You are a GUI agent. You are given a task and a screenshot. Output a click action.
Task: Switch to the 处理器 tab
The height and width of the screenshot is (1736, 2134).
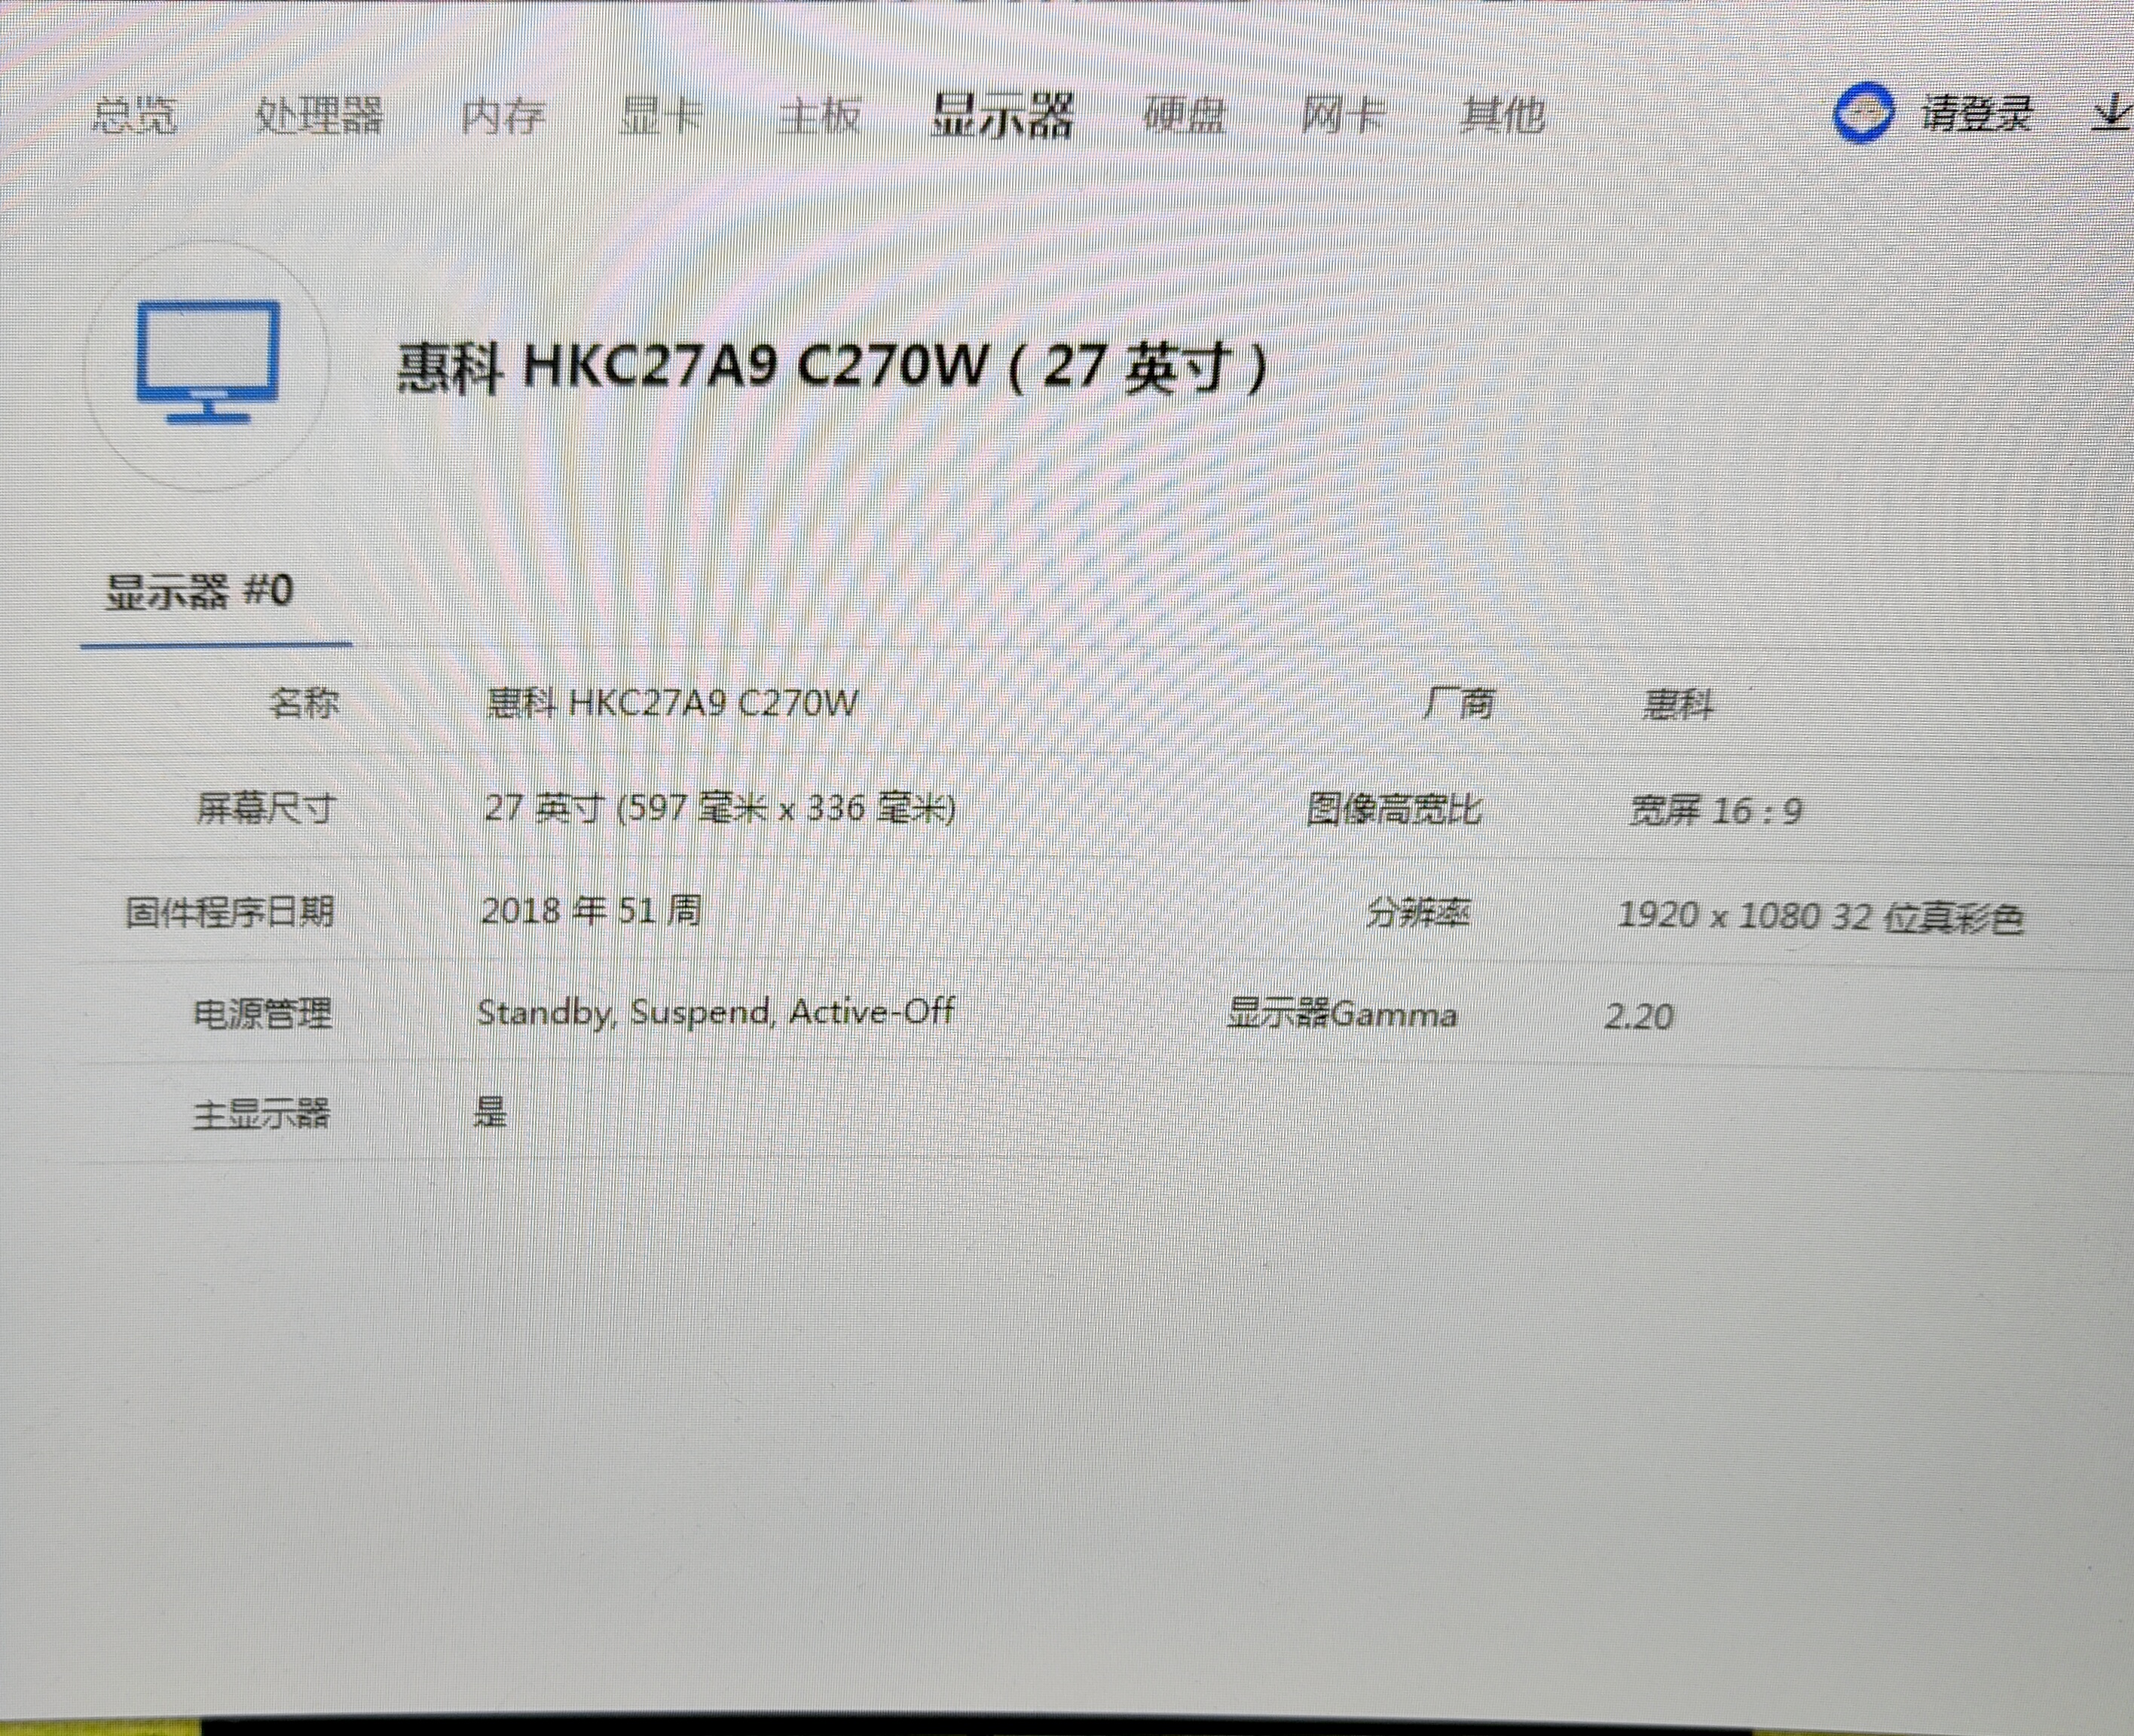click(x=319, y=116)
